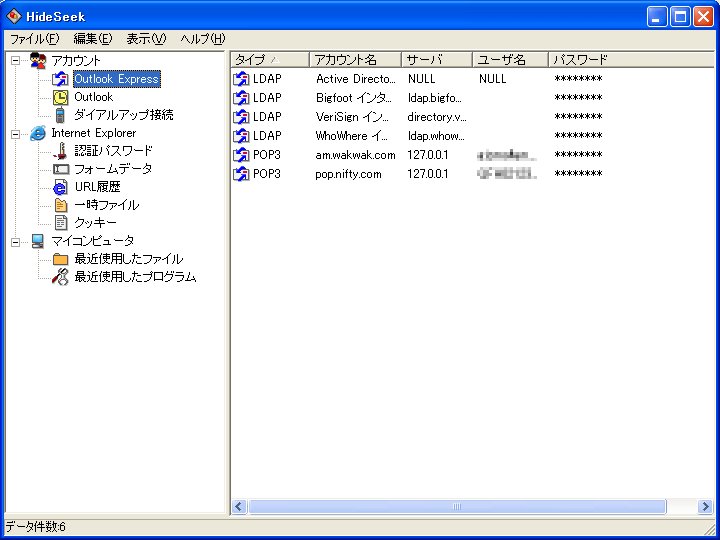Click the icon of the pop.nifty.com POP3 row
The width and height of the screenshot is (720, 540).
(x=241, y=174)
